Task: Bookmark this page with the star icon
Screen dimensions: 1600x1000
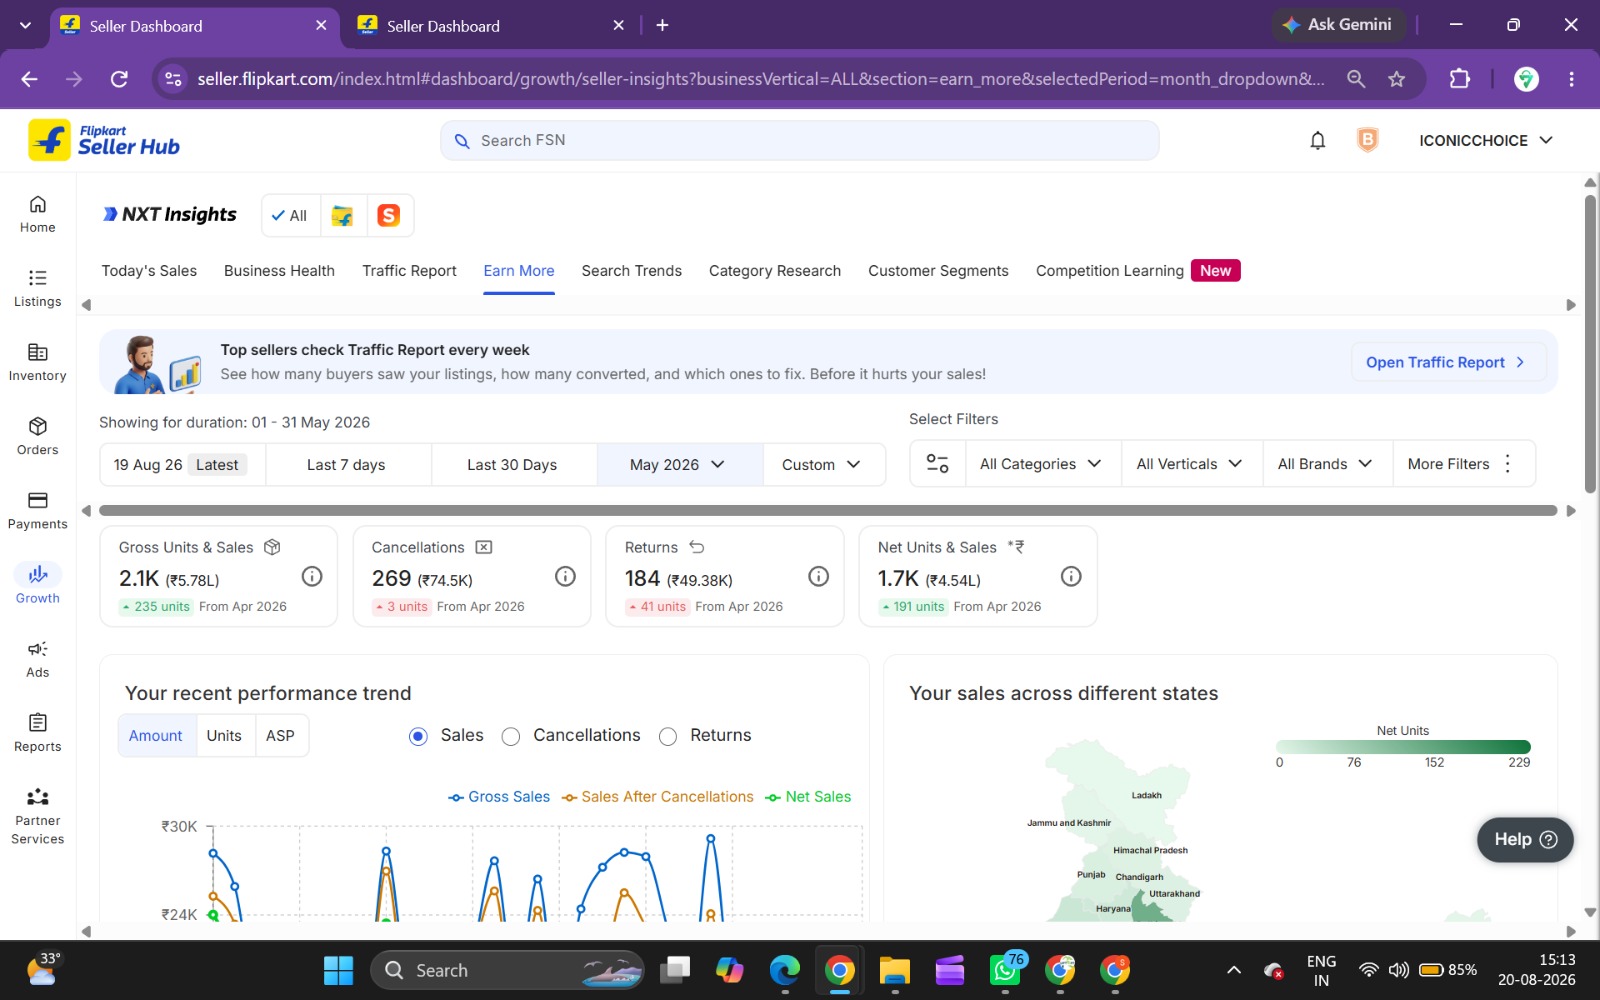Action: click(1397, 79)
